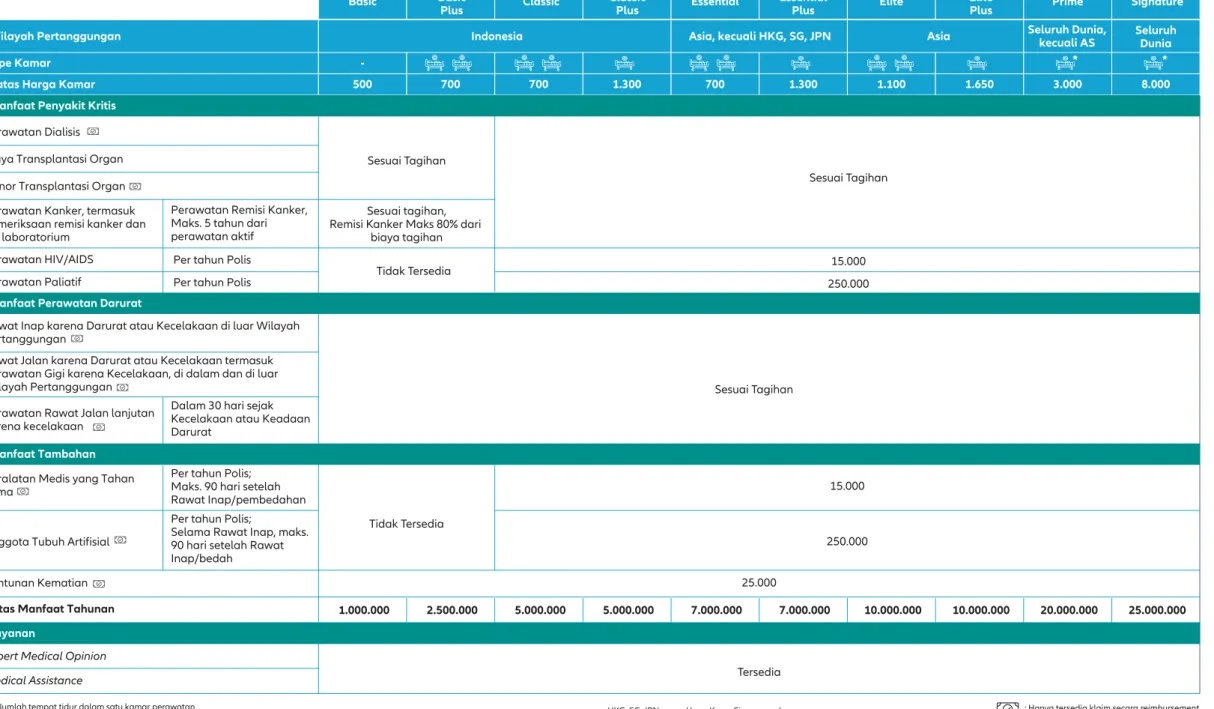Click the 'Perawatan HIV/AIDS' row label
This screenshot has height=709, width=1214.
click(x=47, y=259)
